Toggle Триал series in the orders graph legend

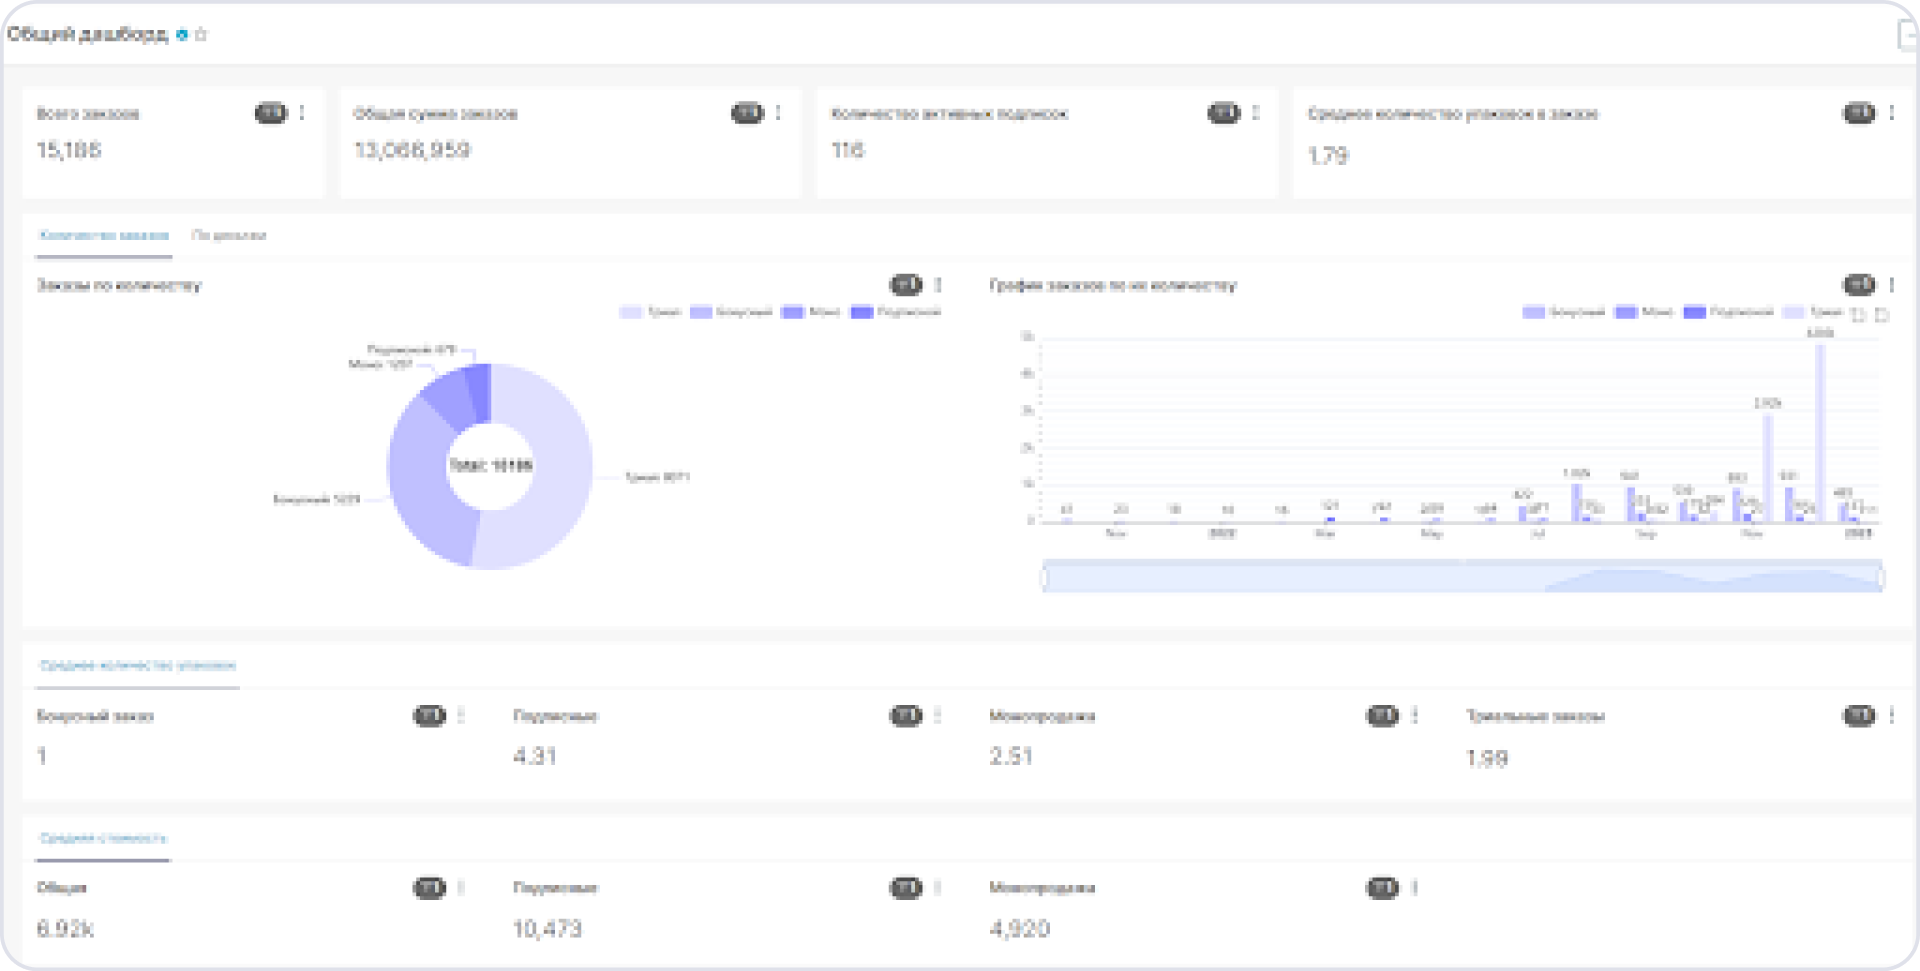tap(1813, 312)
